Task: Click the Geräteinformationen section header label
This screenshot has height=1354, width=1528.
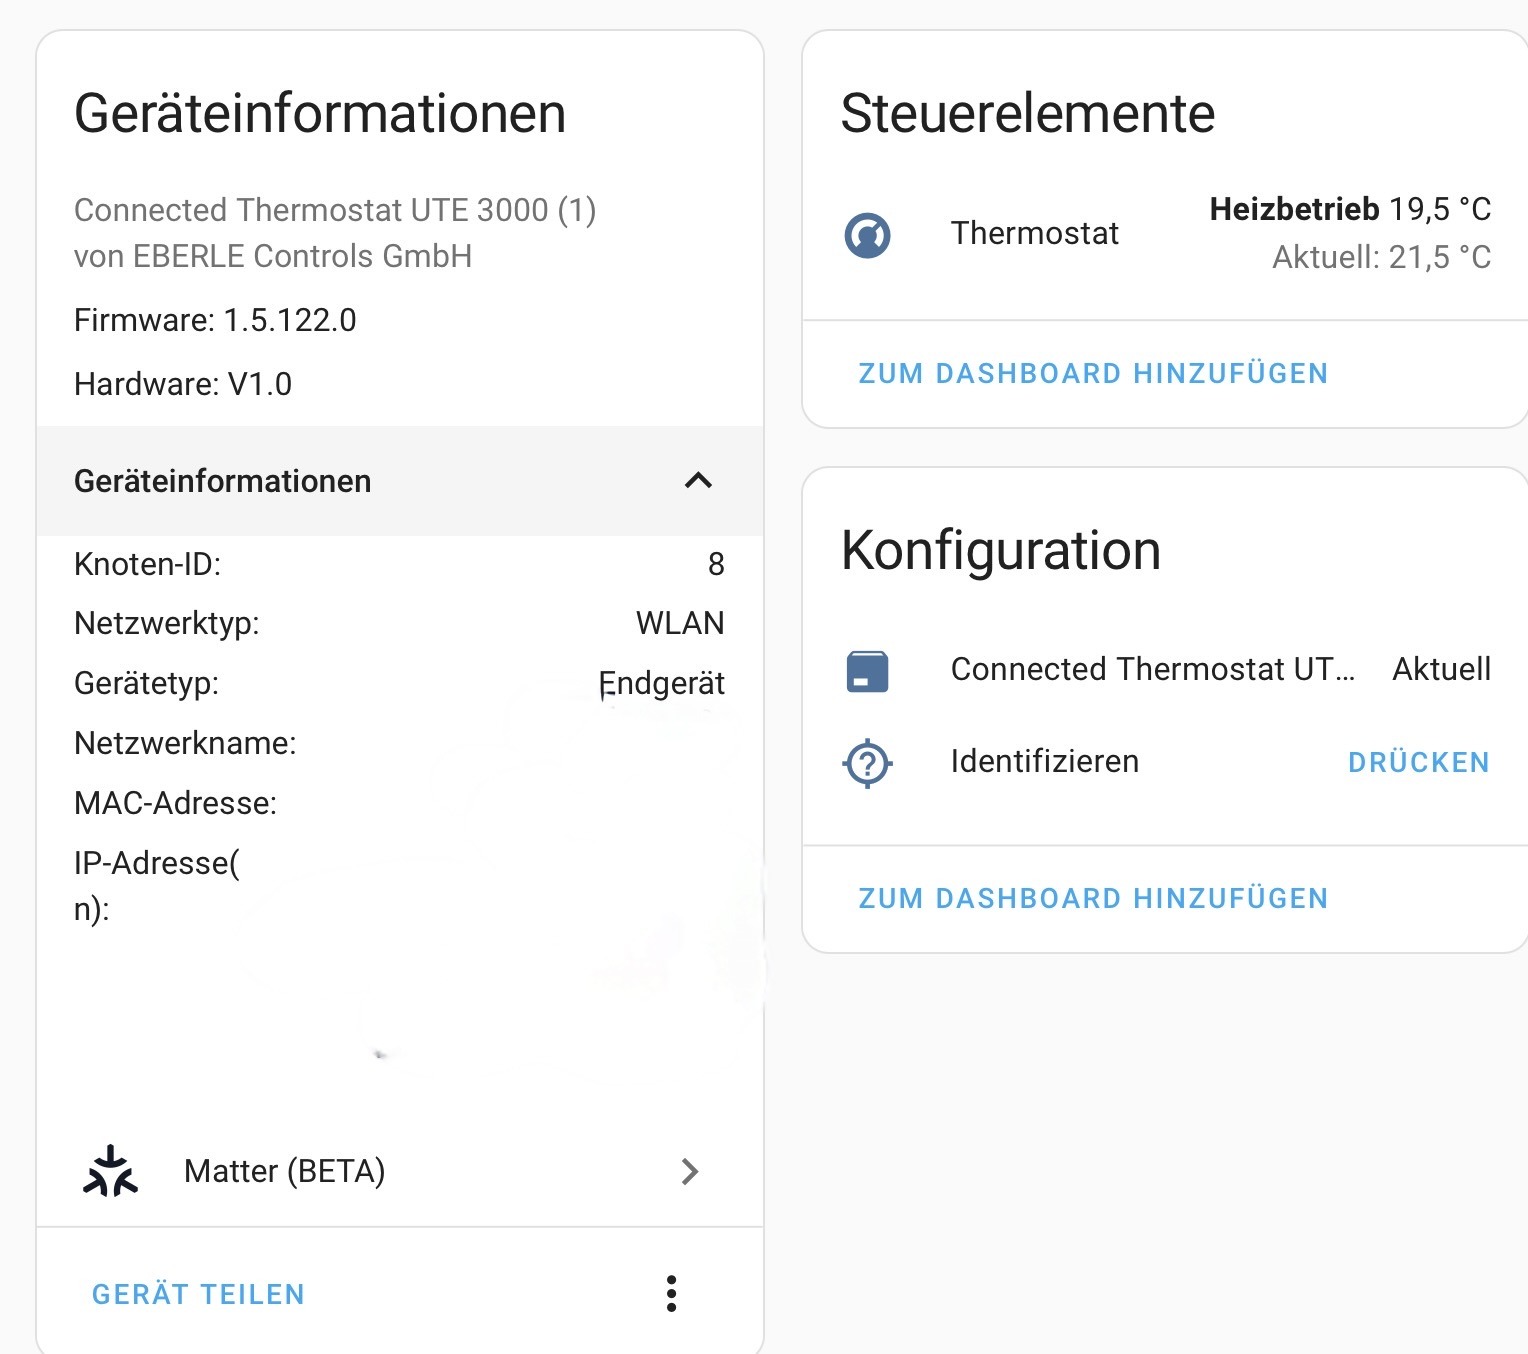Action: (222, 481)
